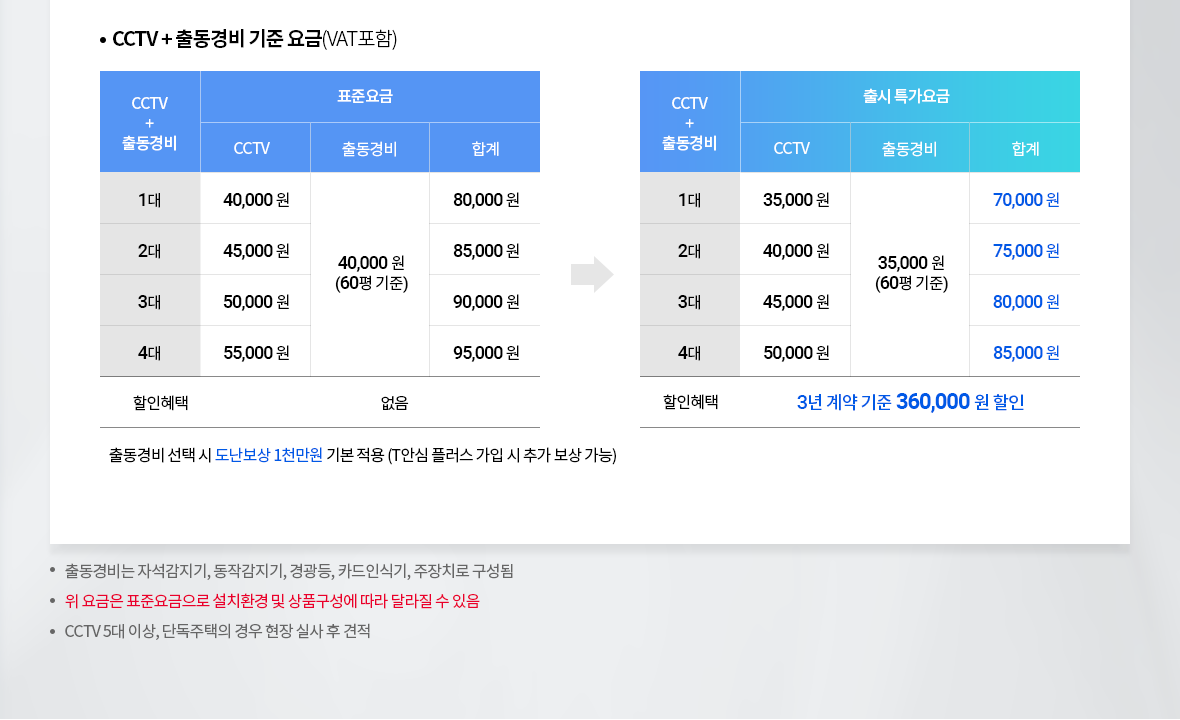
Task: Click the 출동경비는 자석감지기 composition note
Action: [x=289, y=571]
